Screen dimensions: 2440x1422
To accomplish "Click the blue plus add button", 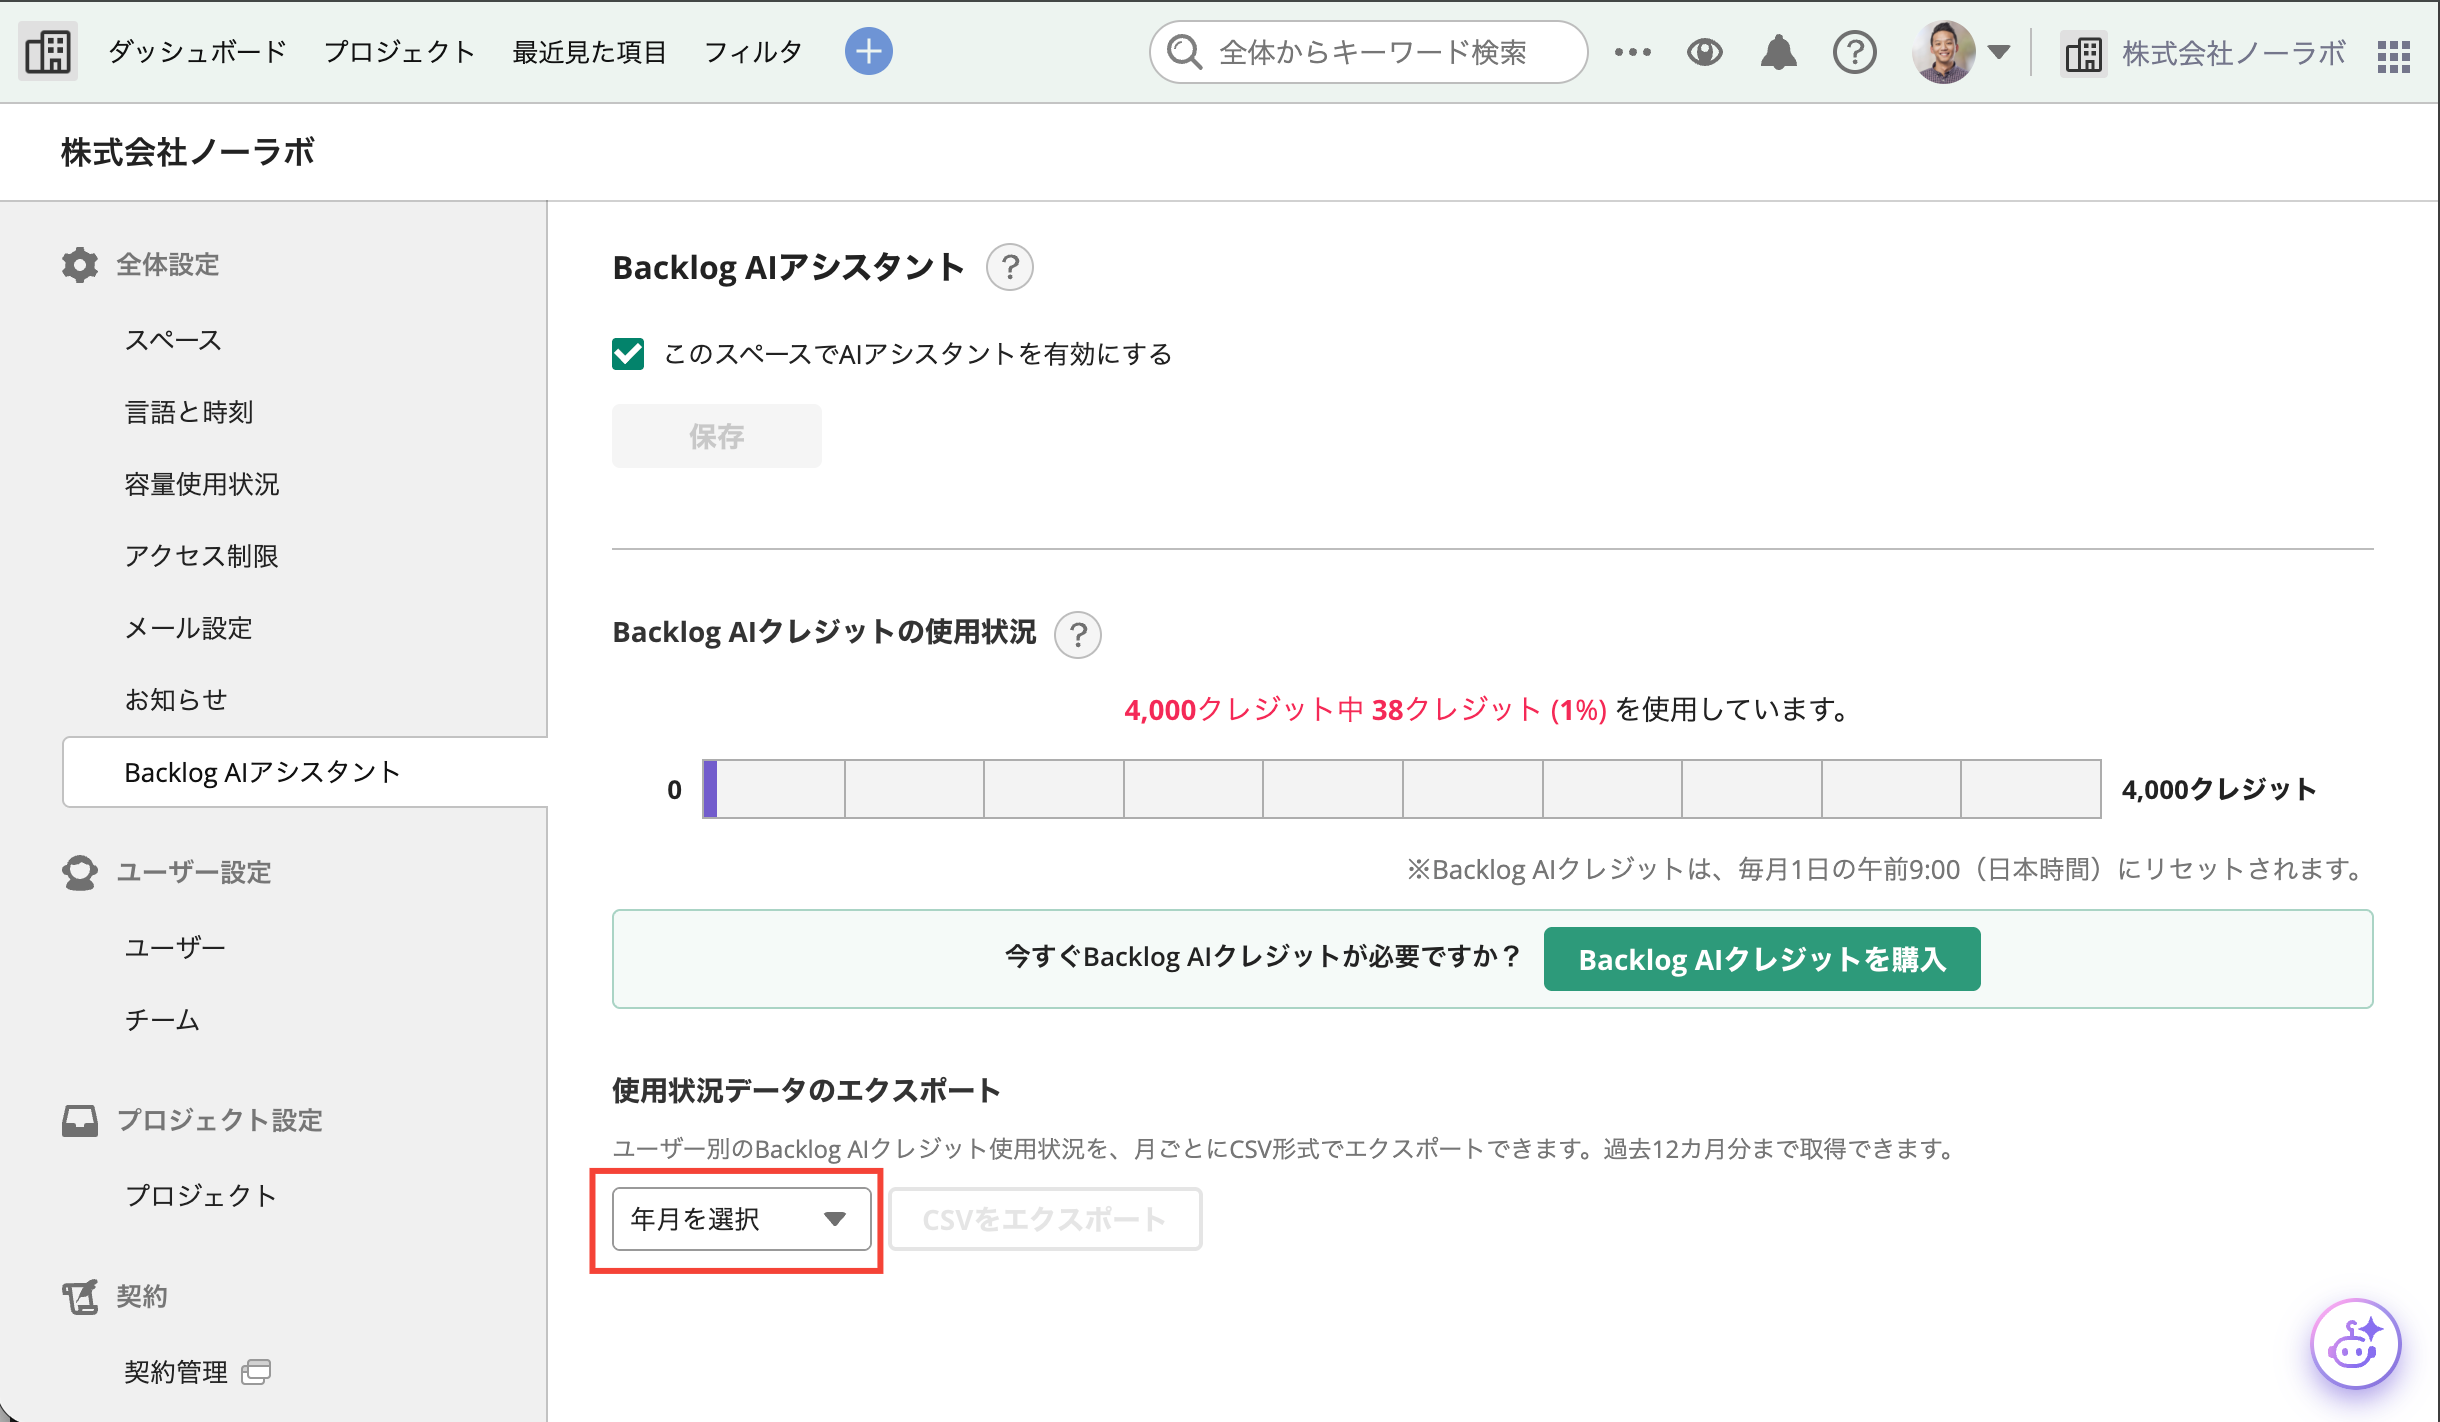I will [868, 51].
